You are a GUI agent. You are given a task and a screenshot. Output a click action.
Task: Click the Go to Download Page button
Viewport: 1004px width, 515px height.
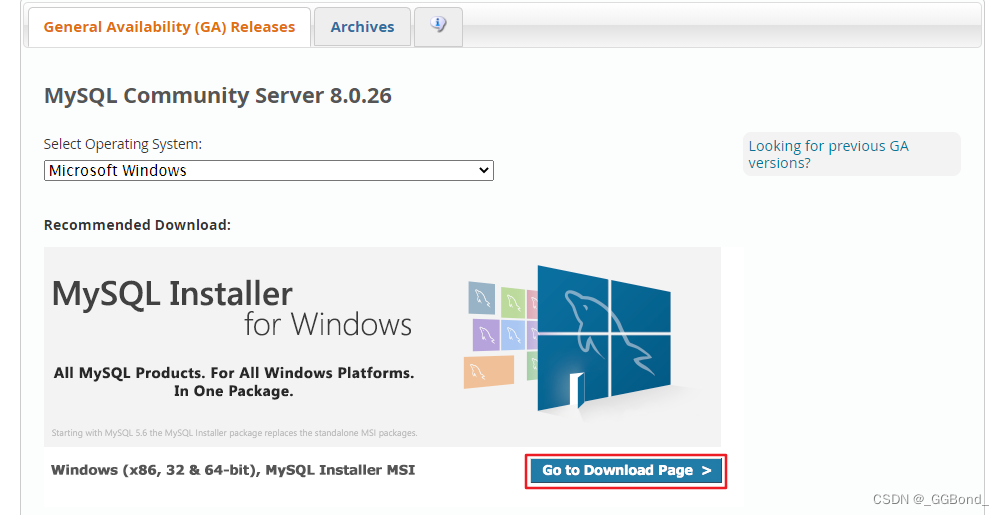[626, 471]
